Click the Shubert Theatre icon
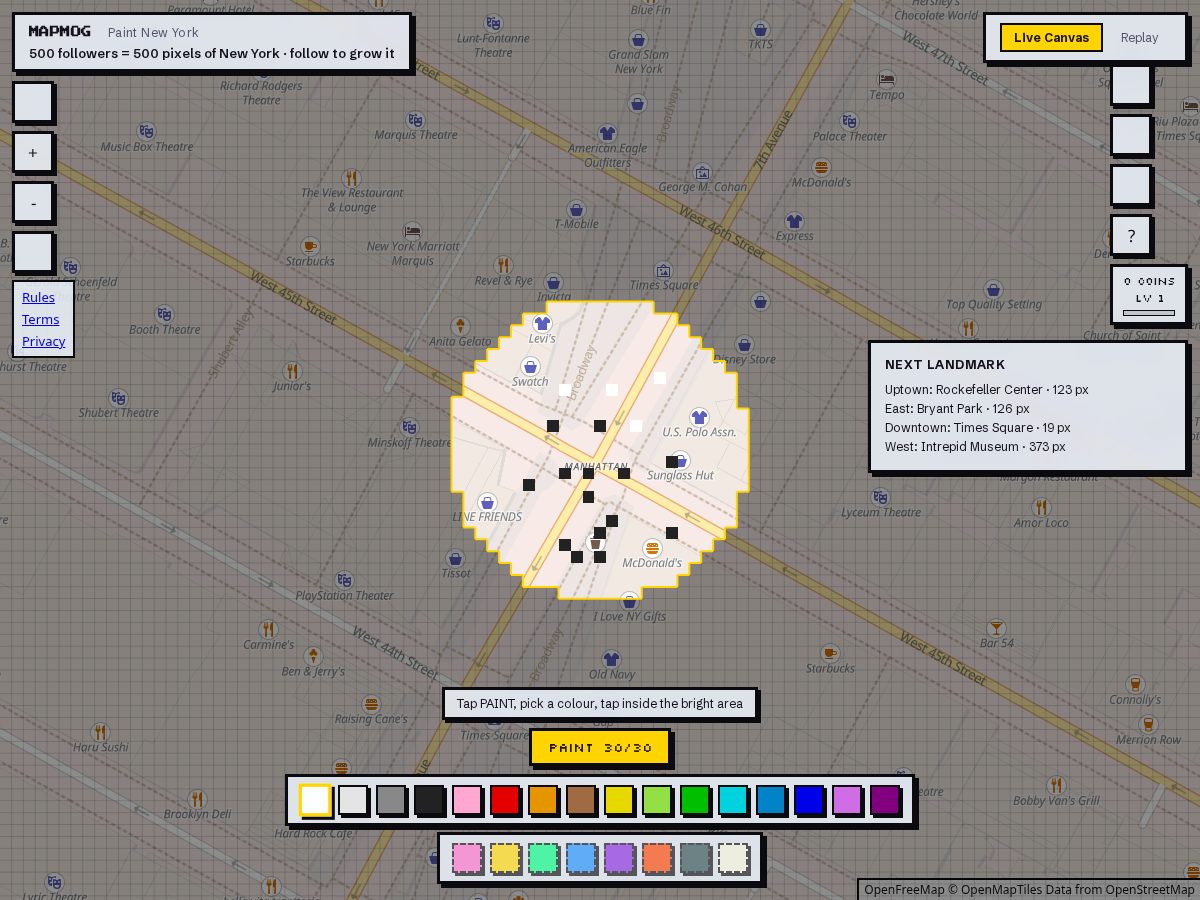This screenshot has height=900, width=1200. [118, 397]
